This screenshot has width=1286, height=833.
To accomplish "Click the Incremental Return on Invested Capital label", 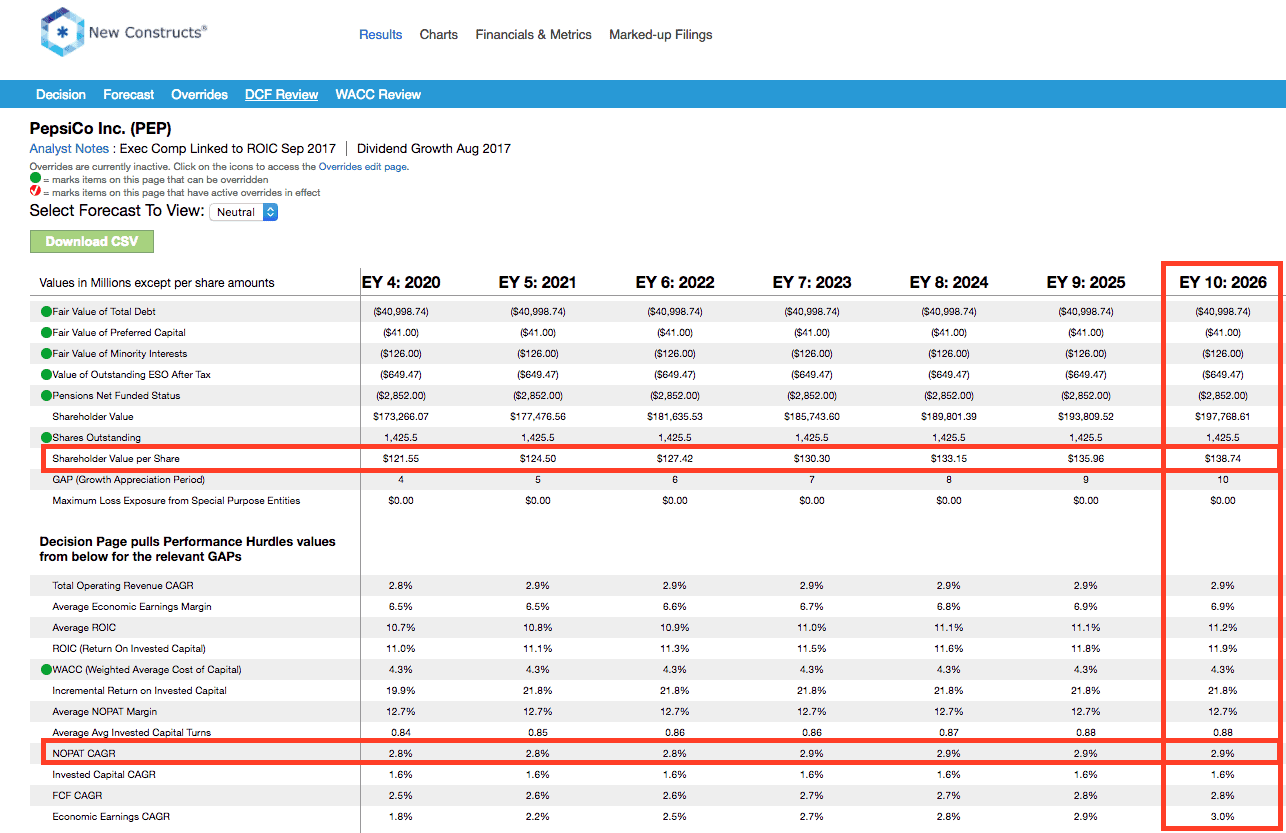I will click(x=140, y=691).
